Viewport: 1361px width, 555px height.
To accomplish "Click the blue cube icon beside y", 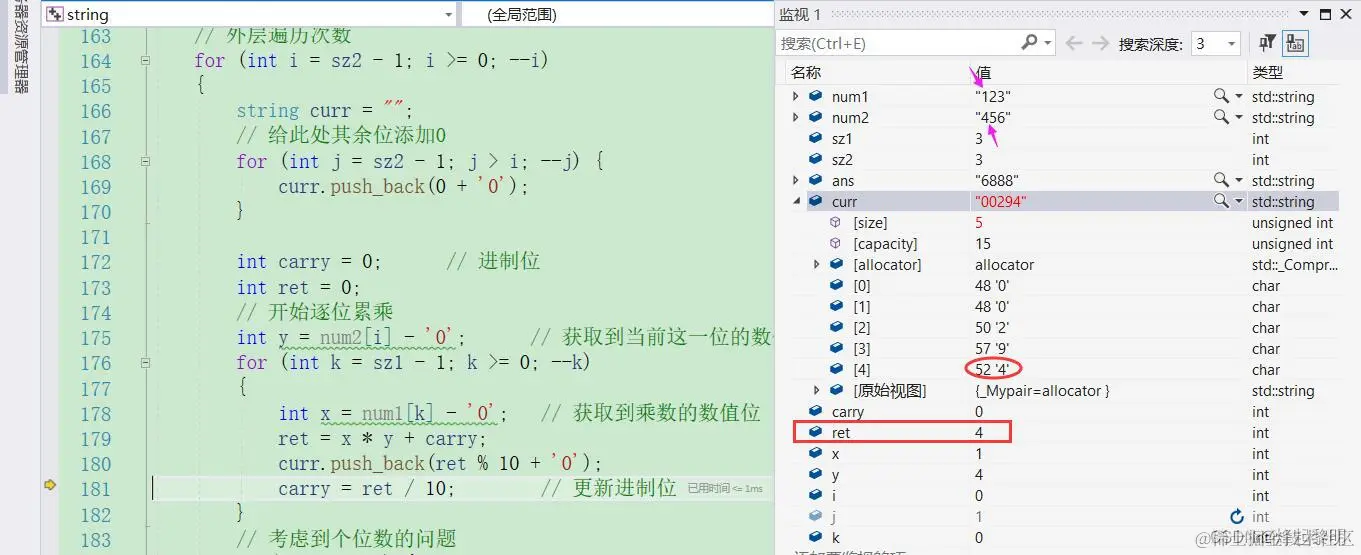I will click(x=815, y=475).
